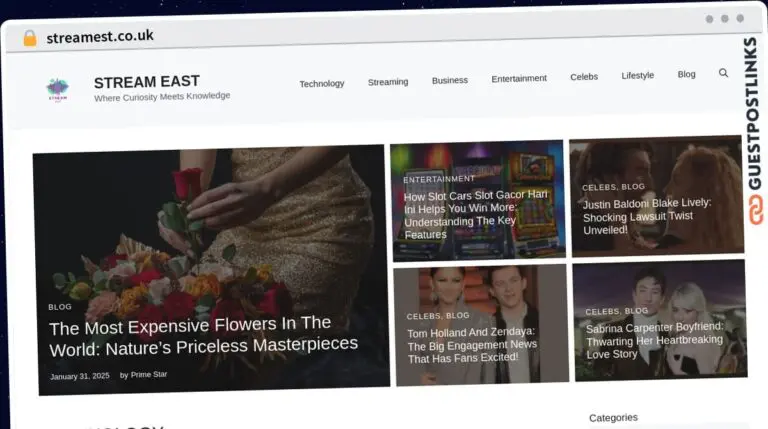Screen dimensions: 768x429
Task: Open the Most Expensive Flowers article
Action: [x=203, y=334]
